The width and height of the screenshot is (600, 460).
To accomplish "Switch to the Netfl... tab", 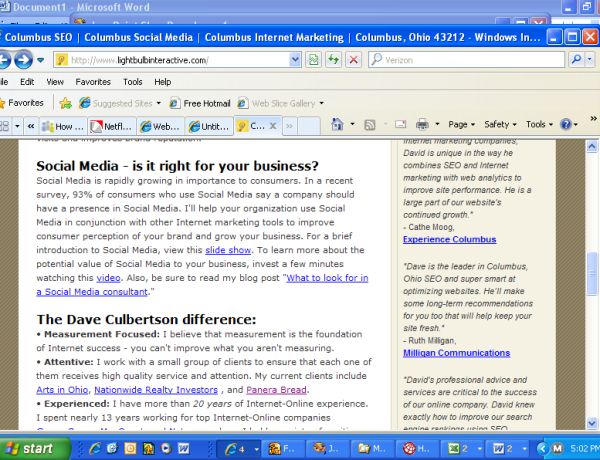I will (112, 126).
